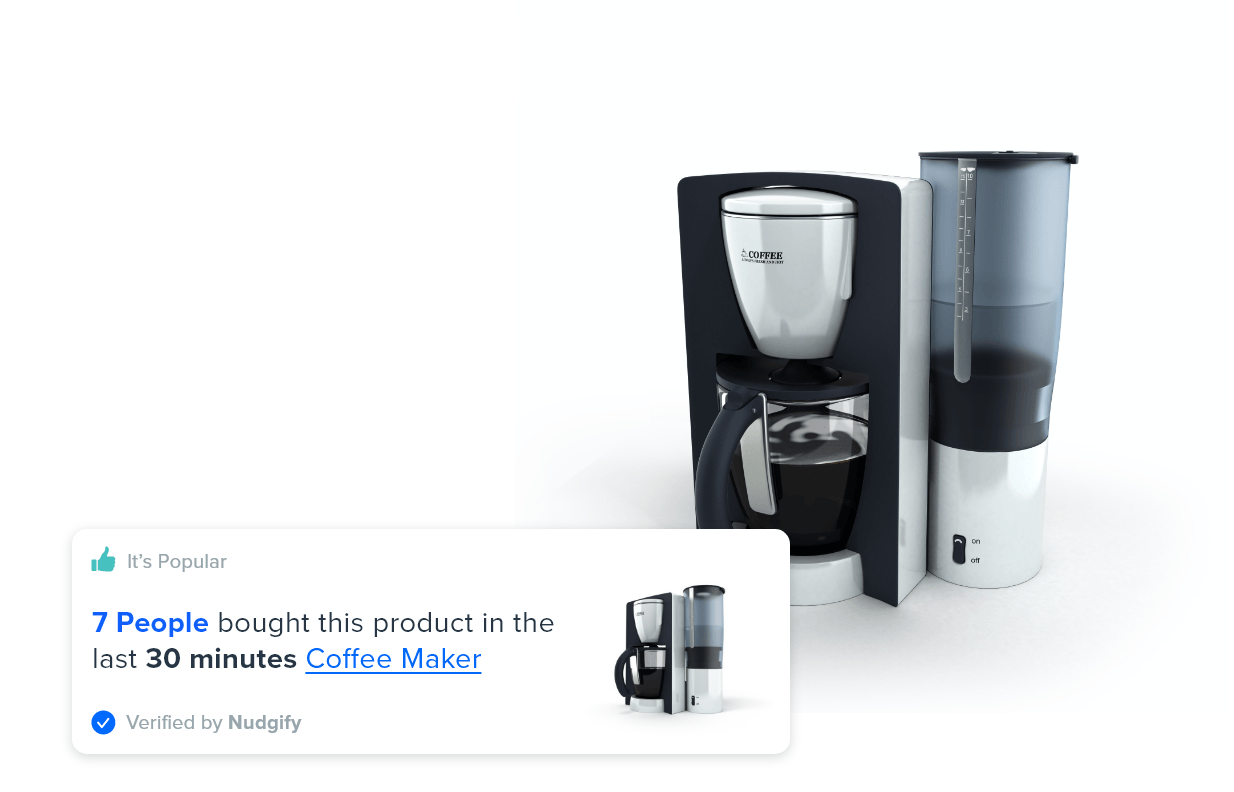Image resolution: width=1234 pixels, height=792 pixels.
Task: Click the COFFEE label on the filter basket
Action: 765,255
